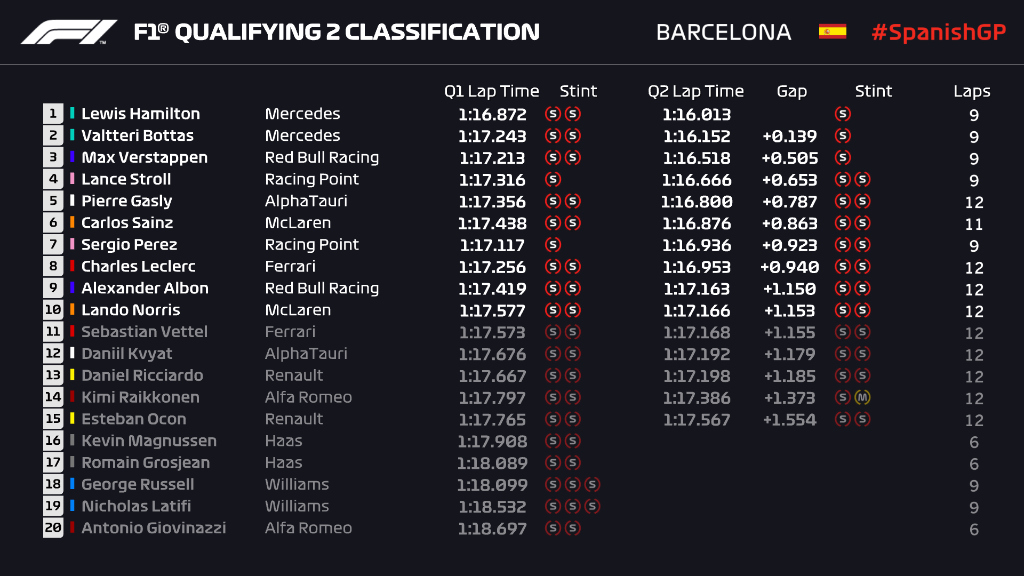Select the Q1 Lap Time column header
Image resolution: width=1024 pixels, height=576 pixels.
(x=491, y=91)
